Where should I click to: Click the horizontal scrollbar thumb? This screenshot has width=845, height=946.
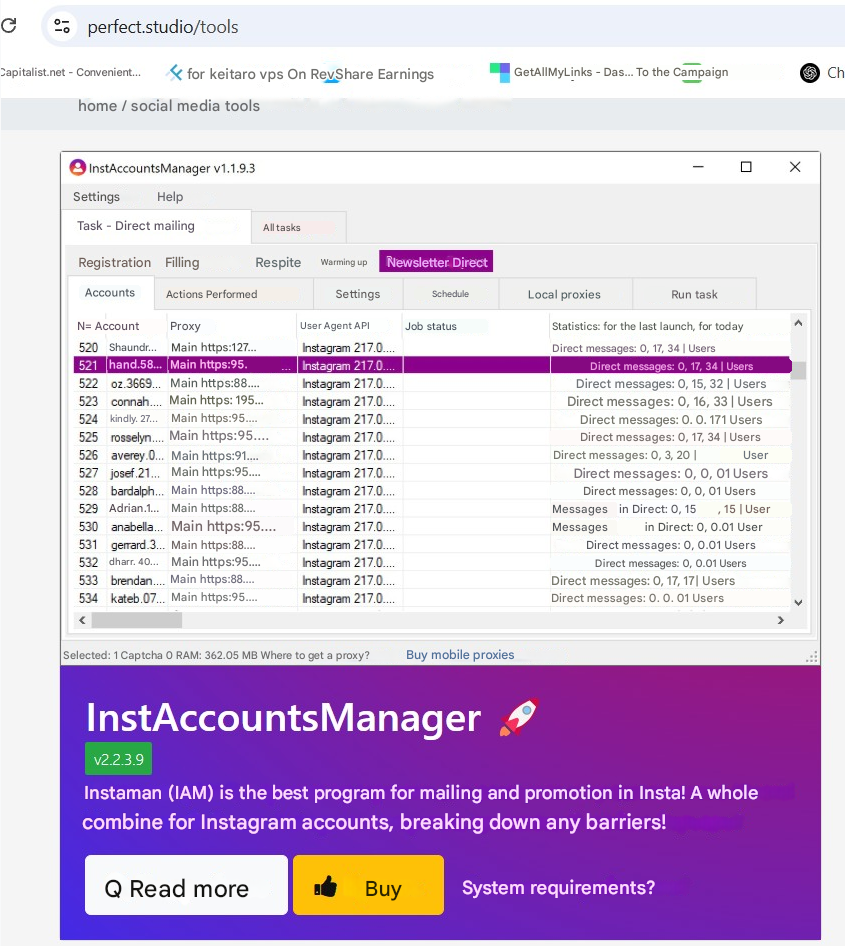click(x=136, y=620)
